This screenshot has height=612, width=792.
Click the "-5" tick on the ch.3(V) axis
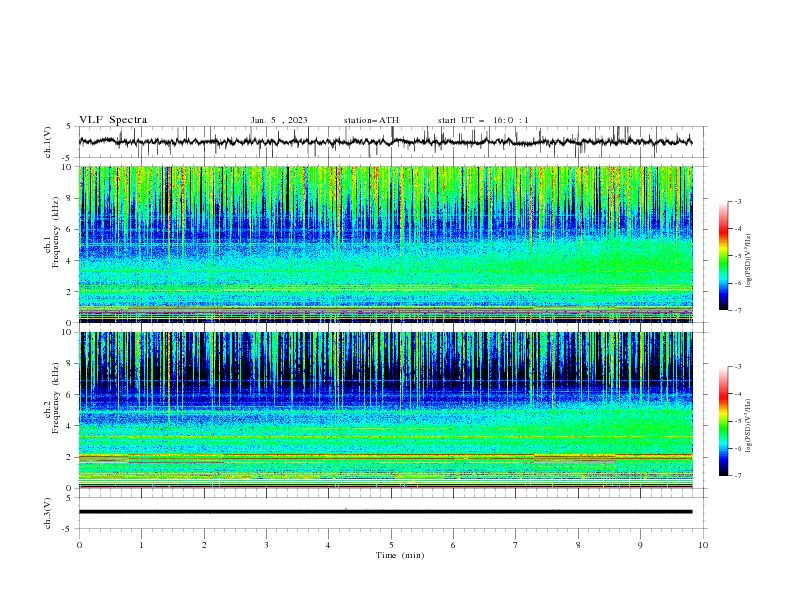coord(68,529)
